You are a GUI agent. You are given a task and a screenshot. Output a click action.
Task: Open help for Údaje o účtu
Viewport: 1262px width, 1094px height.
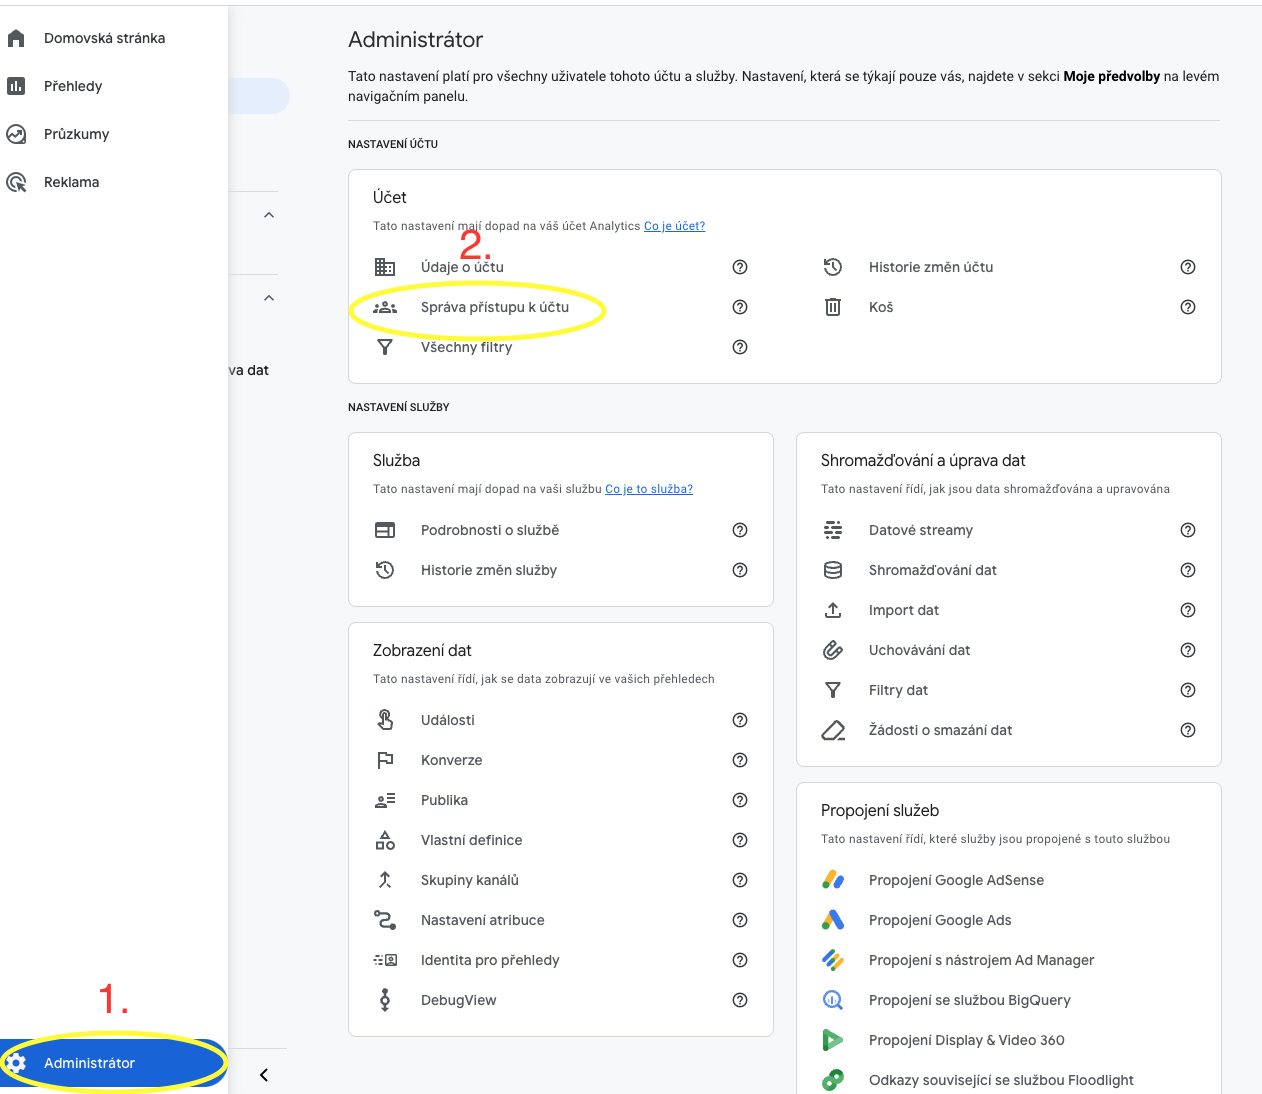tap(740, 267)
